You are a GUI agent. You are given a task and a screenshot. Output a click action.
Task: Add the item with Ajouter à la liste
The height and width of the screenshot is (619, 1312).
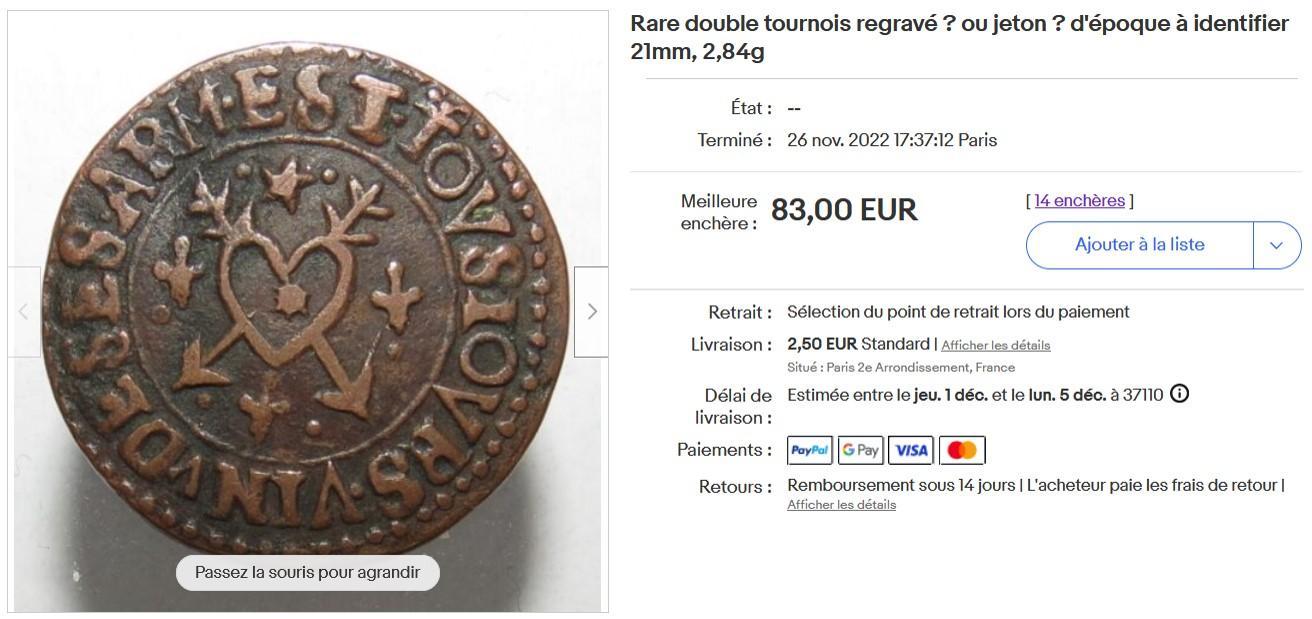point(1139,245)
